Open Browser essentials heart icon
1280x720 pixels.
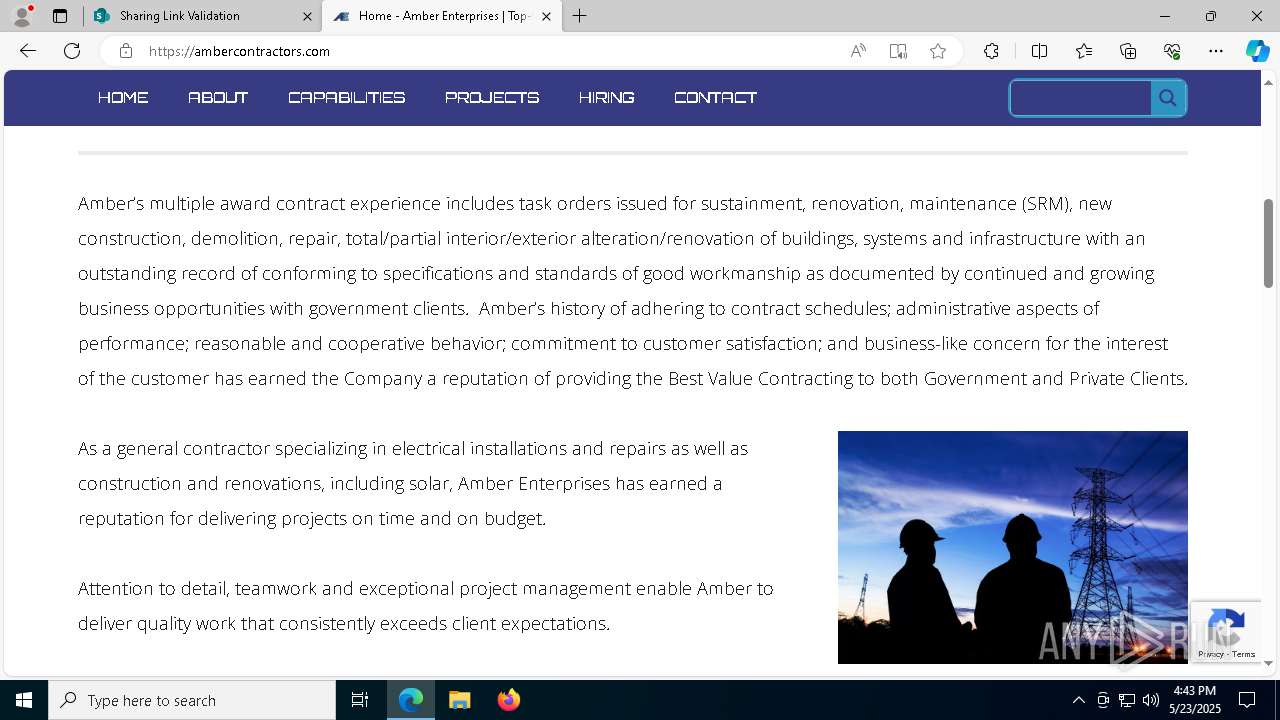(x=1172, y=51)
